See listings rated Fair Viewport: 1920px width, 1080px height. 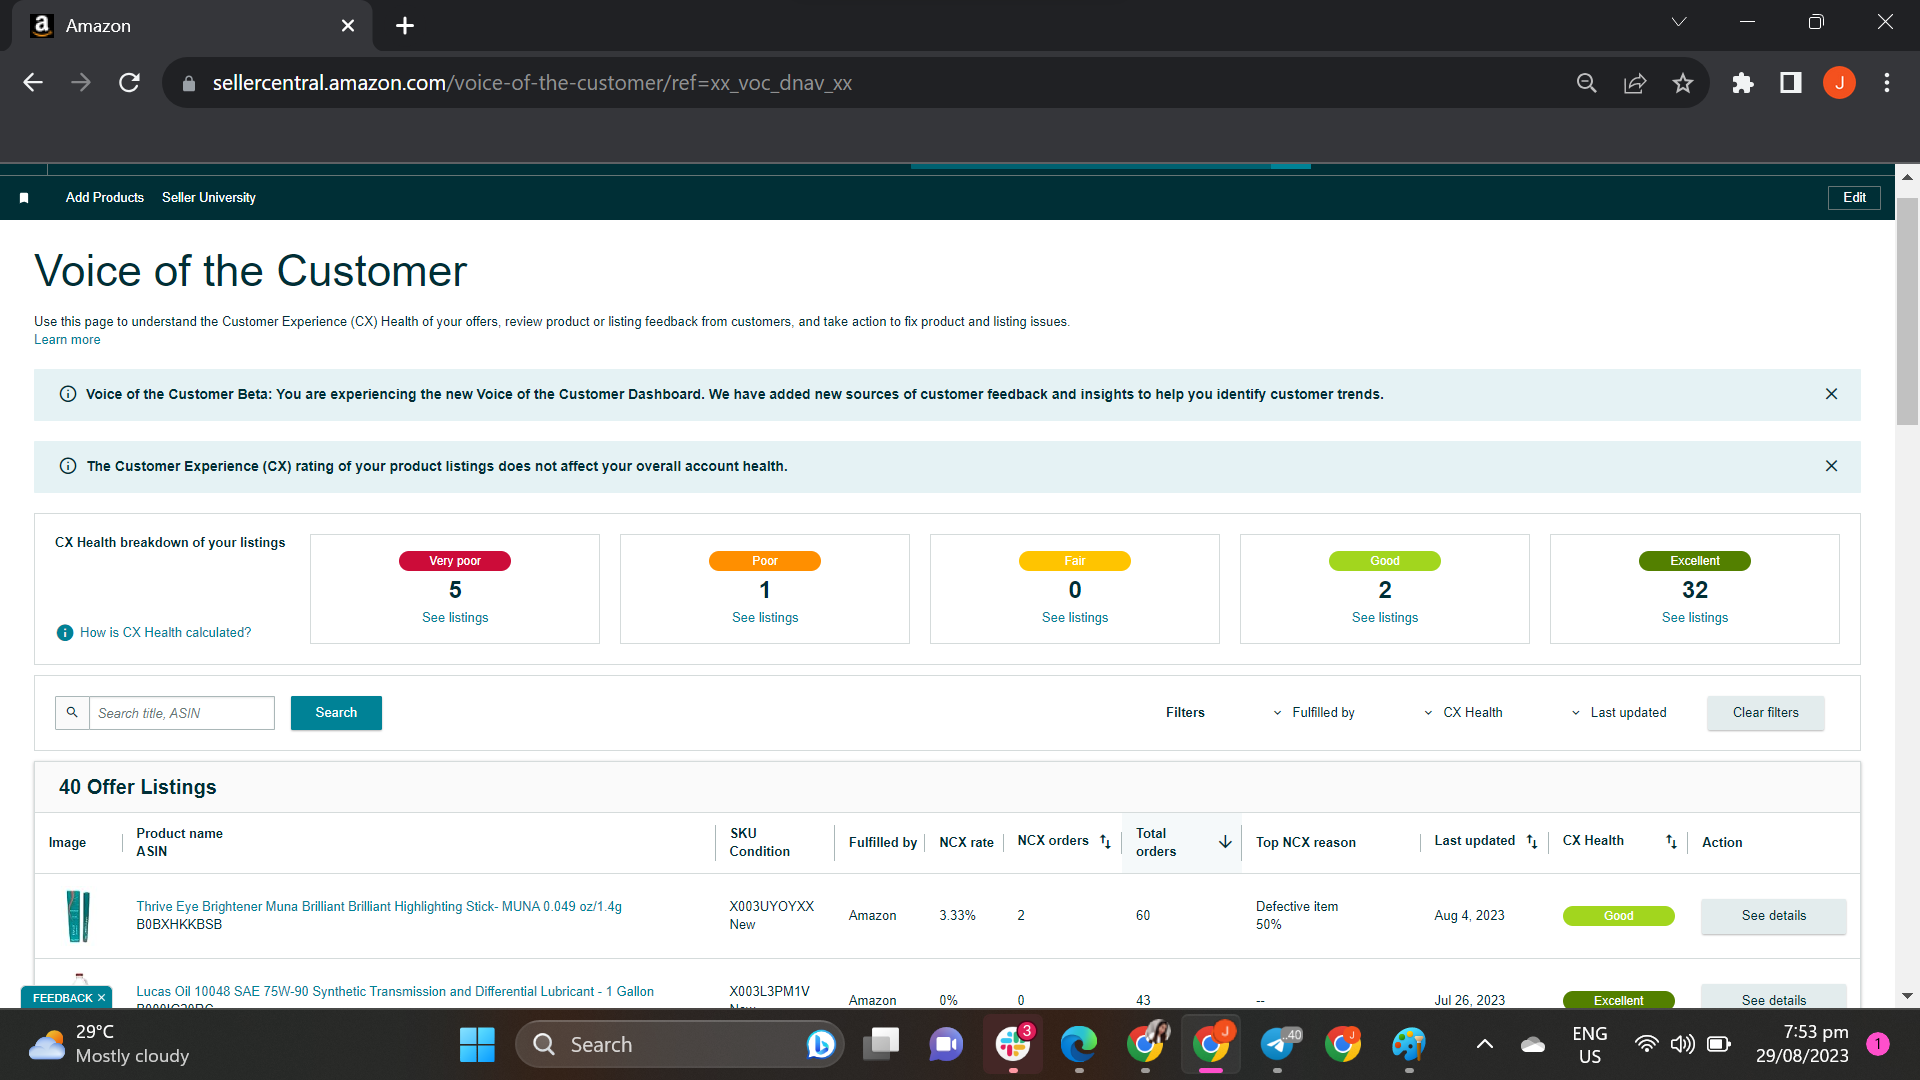click(1075, 618)
